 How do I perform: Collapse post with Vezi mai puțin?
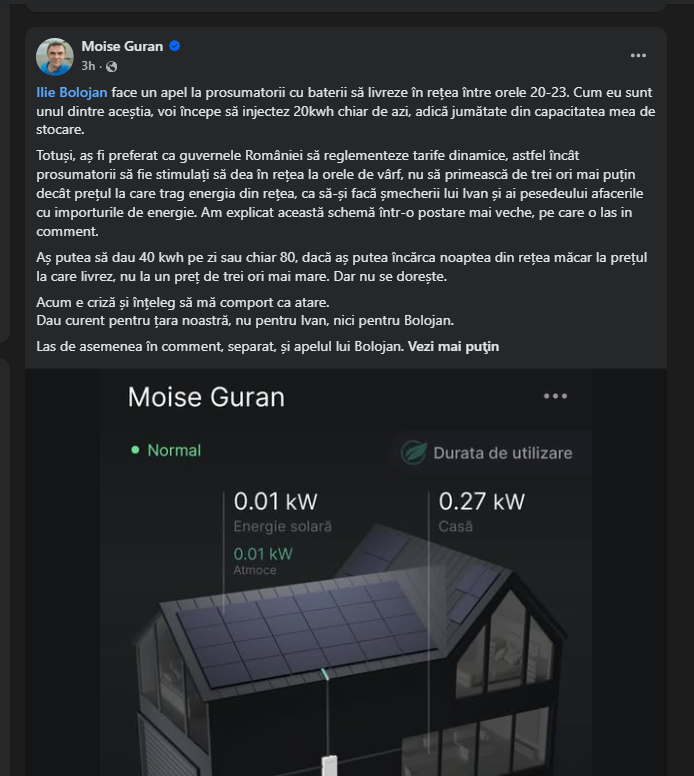pos(453,346)
